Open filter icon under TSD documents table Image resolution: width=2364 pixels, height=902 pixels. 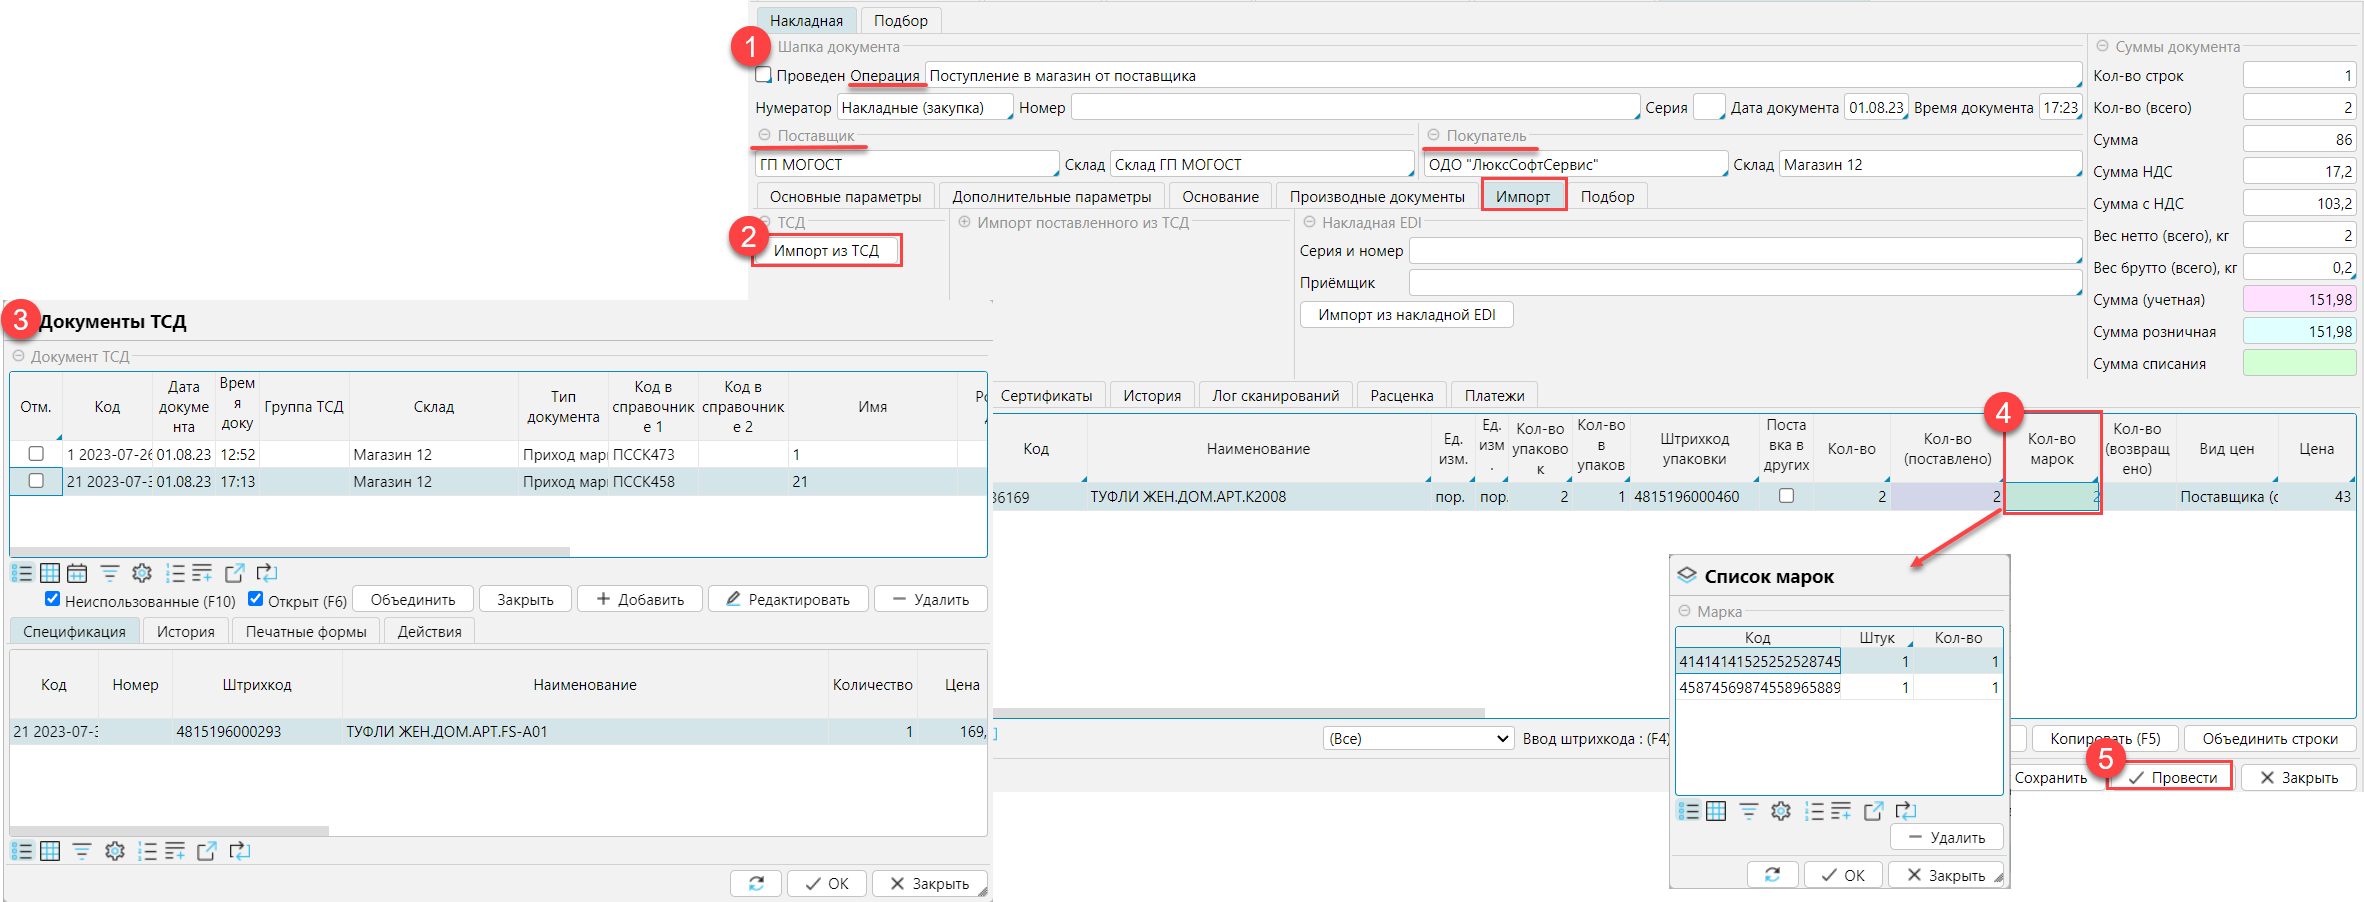tap(110, 573)
